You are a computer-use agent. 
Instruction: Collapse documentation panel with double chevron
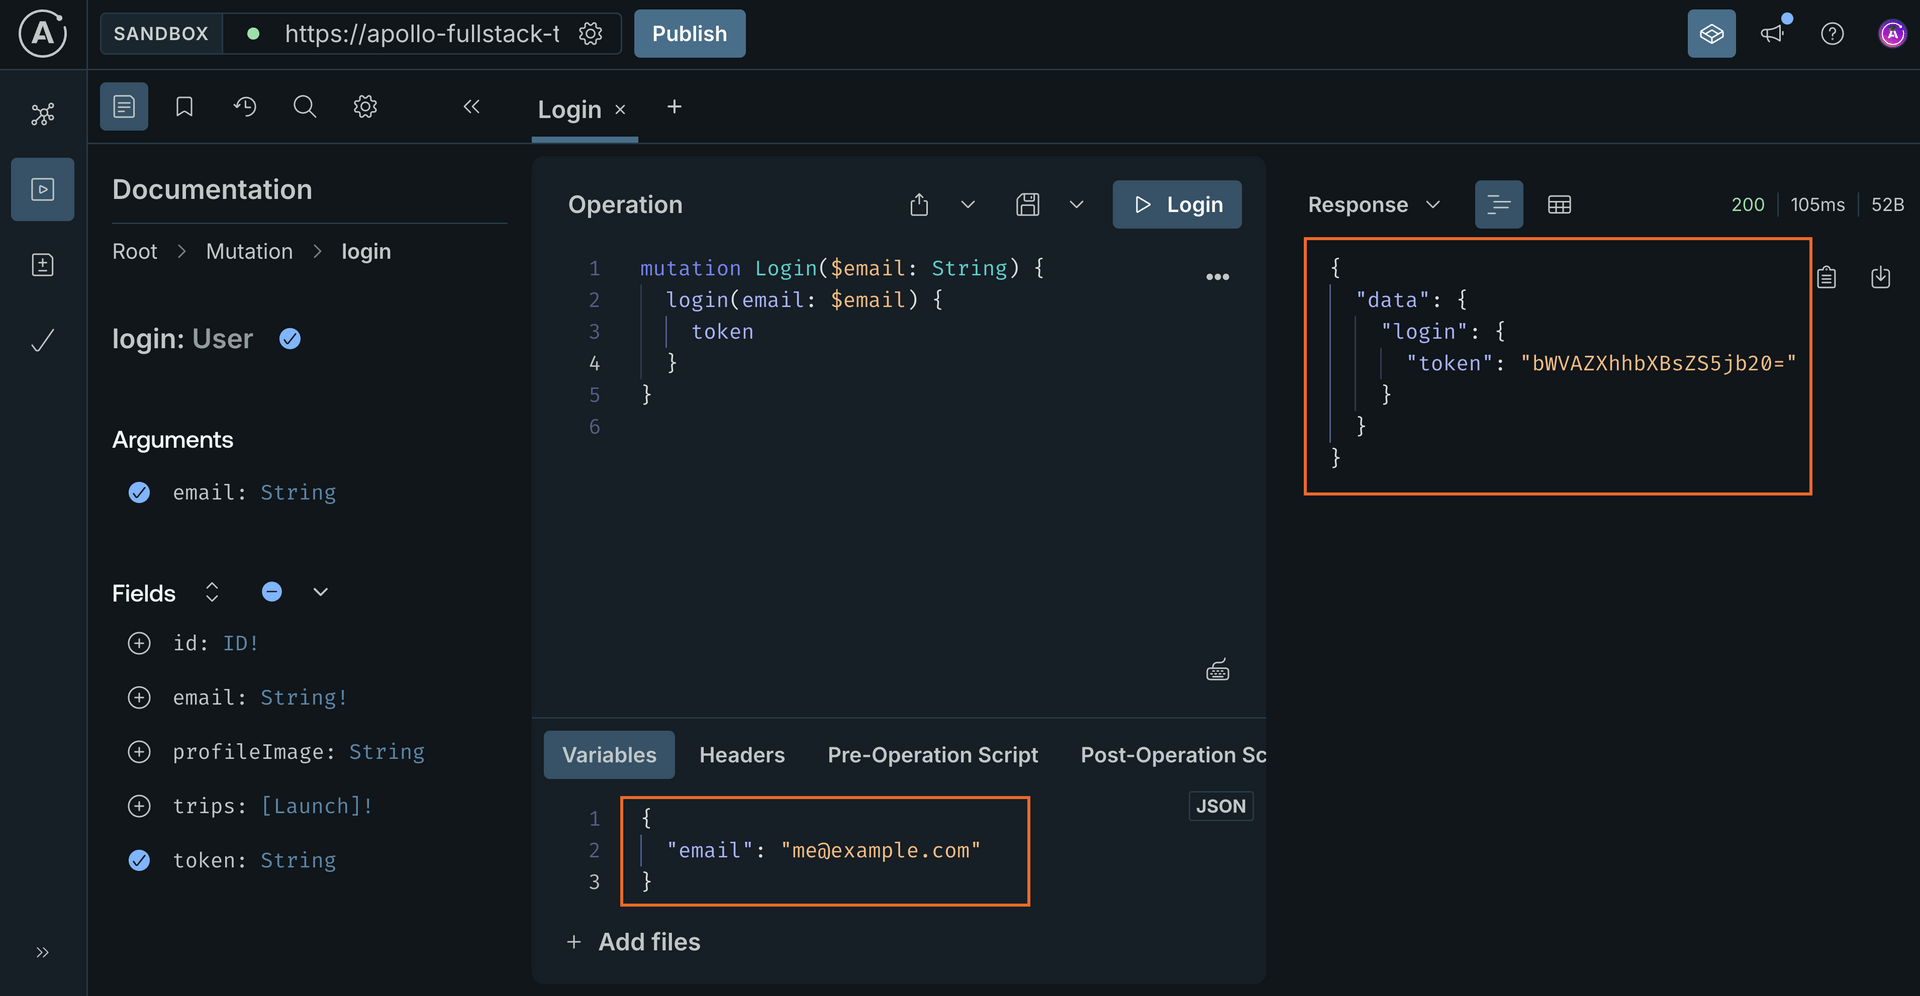[472, 107]
